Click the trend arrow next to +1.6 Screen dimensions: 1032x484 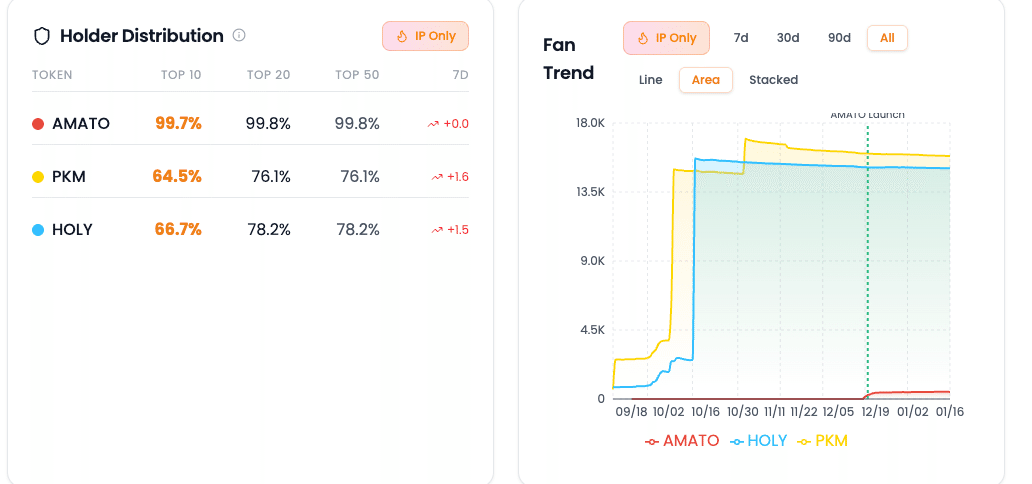click(x=437, y=177)
